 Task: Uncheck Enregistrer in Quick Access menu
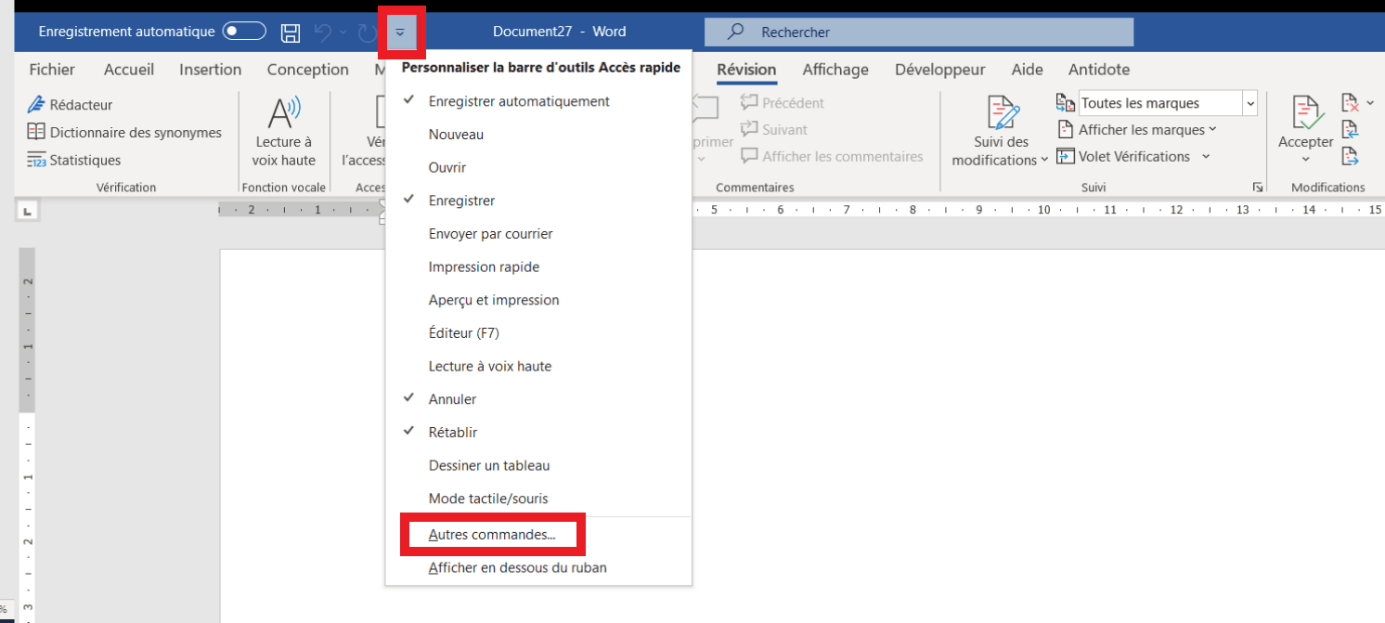[x=539, y=200]
